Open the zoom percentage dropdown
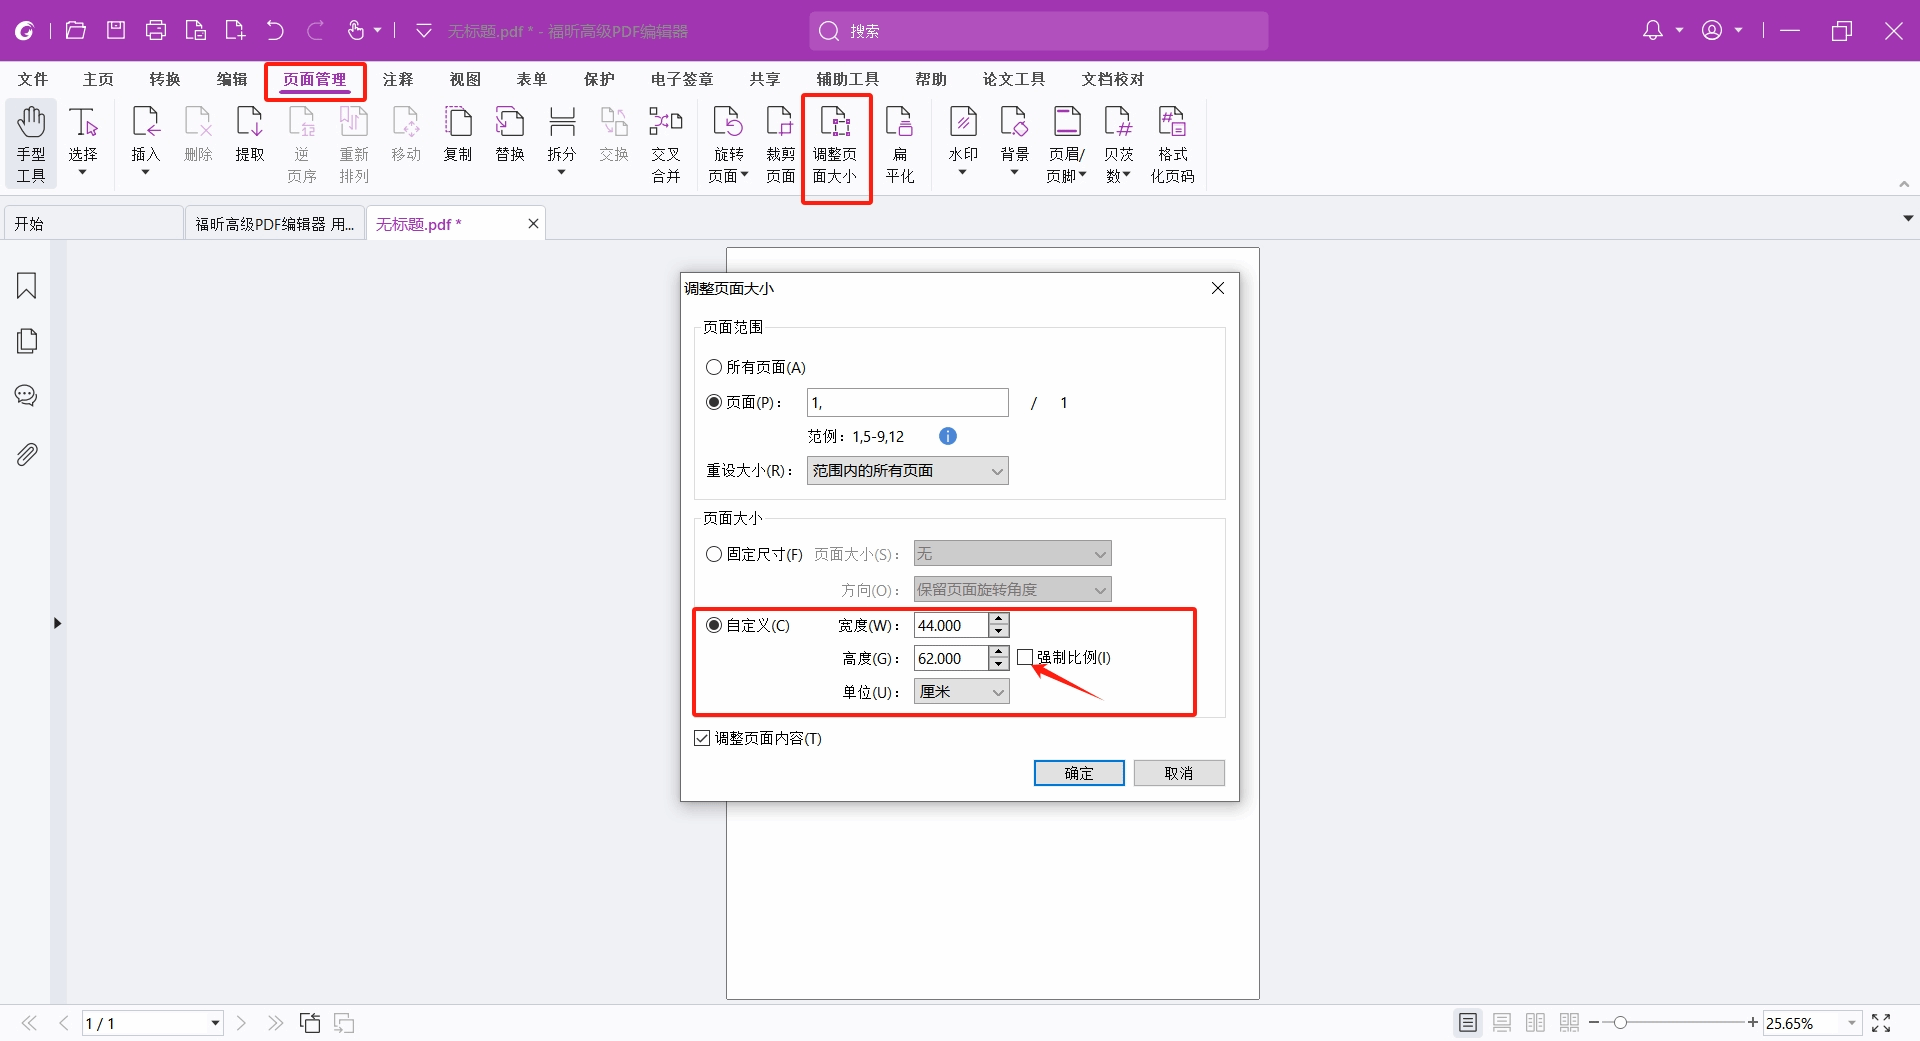Screen dimensions: 1920x1041 (x=1851, y=1023)
